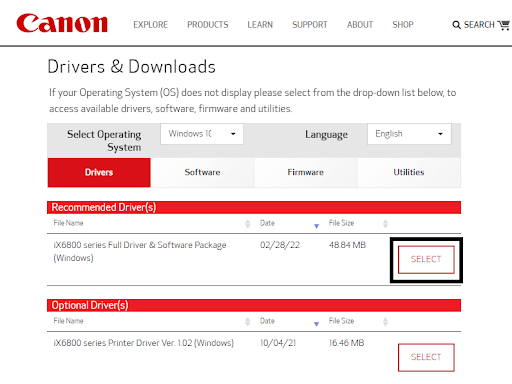Screen dimensions: 512x384
Task: Switch to the Utilities tab
Action: pos(409,172)
